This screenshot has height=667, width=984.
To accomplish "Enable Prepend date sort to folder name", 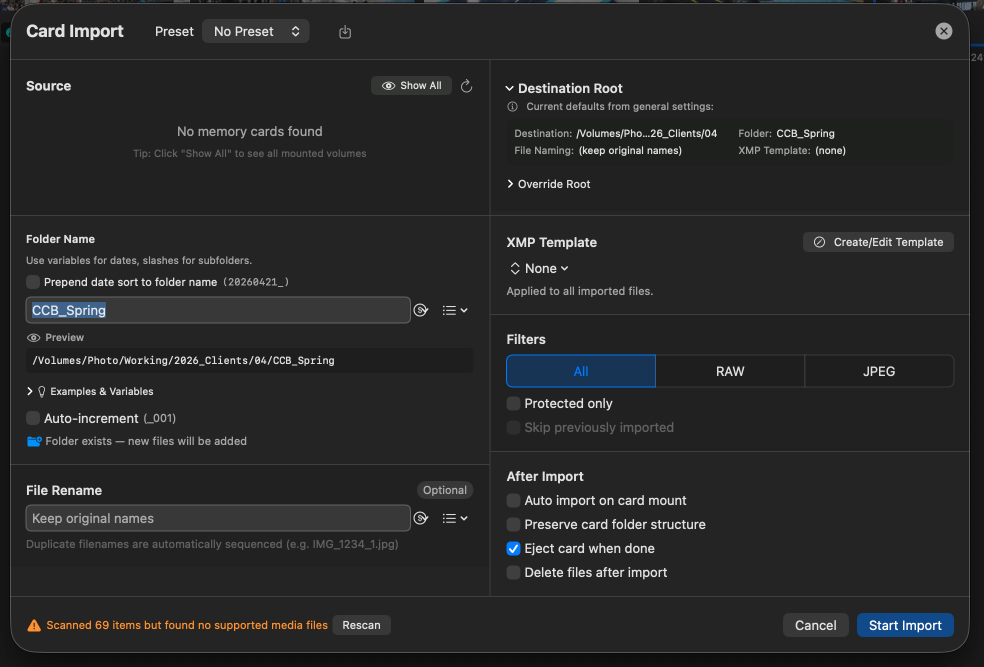I will pos(33,282).
